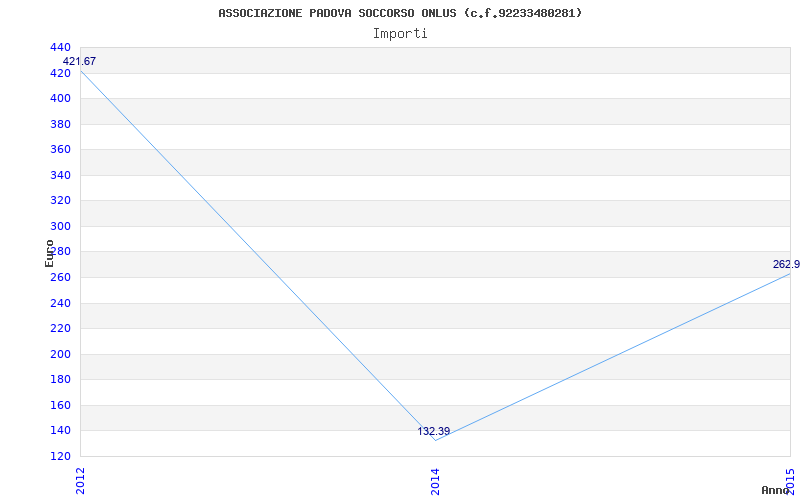Image resolution: width=800 pixels, height=500 pixels.
Task: Select the 2014 x-axis label
Action: tap(435, 481)
